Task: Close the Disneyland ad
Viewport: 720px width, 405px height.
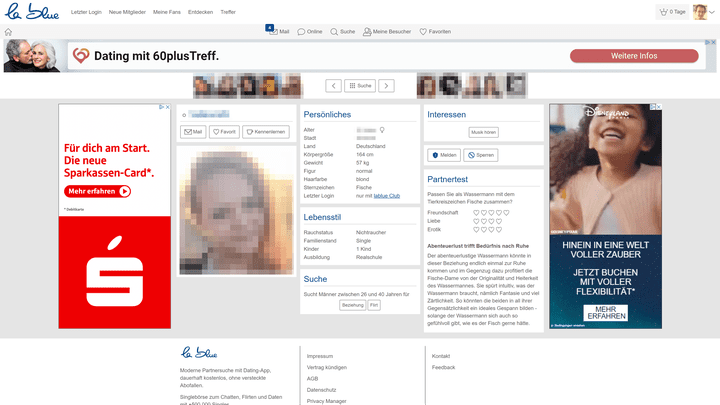Action: tap(659, 107)
